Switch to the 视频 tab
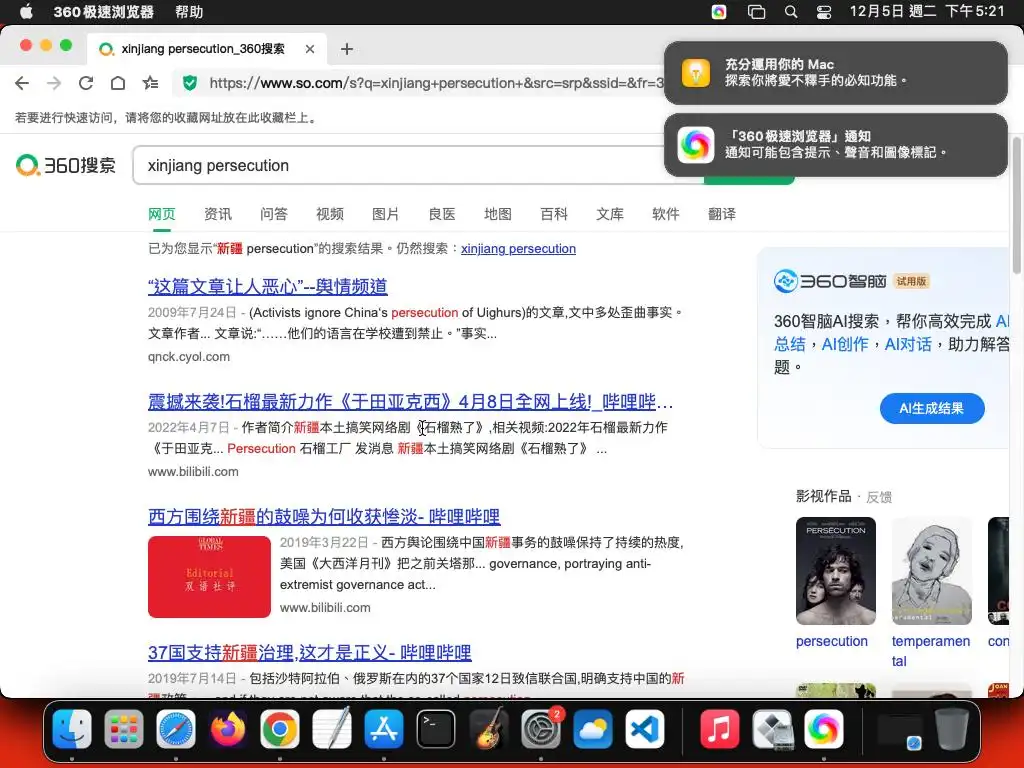1024x768 pixels. tap(330, 214)
